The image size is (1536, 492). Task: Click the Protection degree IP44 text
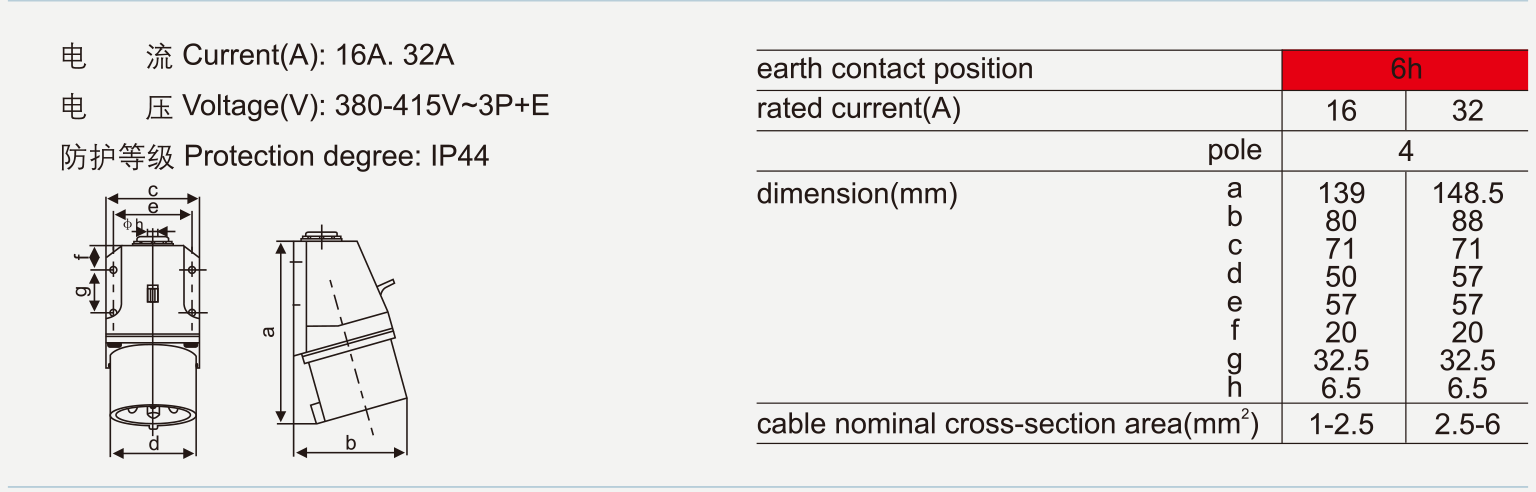[x=336, y=156]
